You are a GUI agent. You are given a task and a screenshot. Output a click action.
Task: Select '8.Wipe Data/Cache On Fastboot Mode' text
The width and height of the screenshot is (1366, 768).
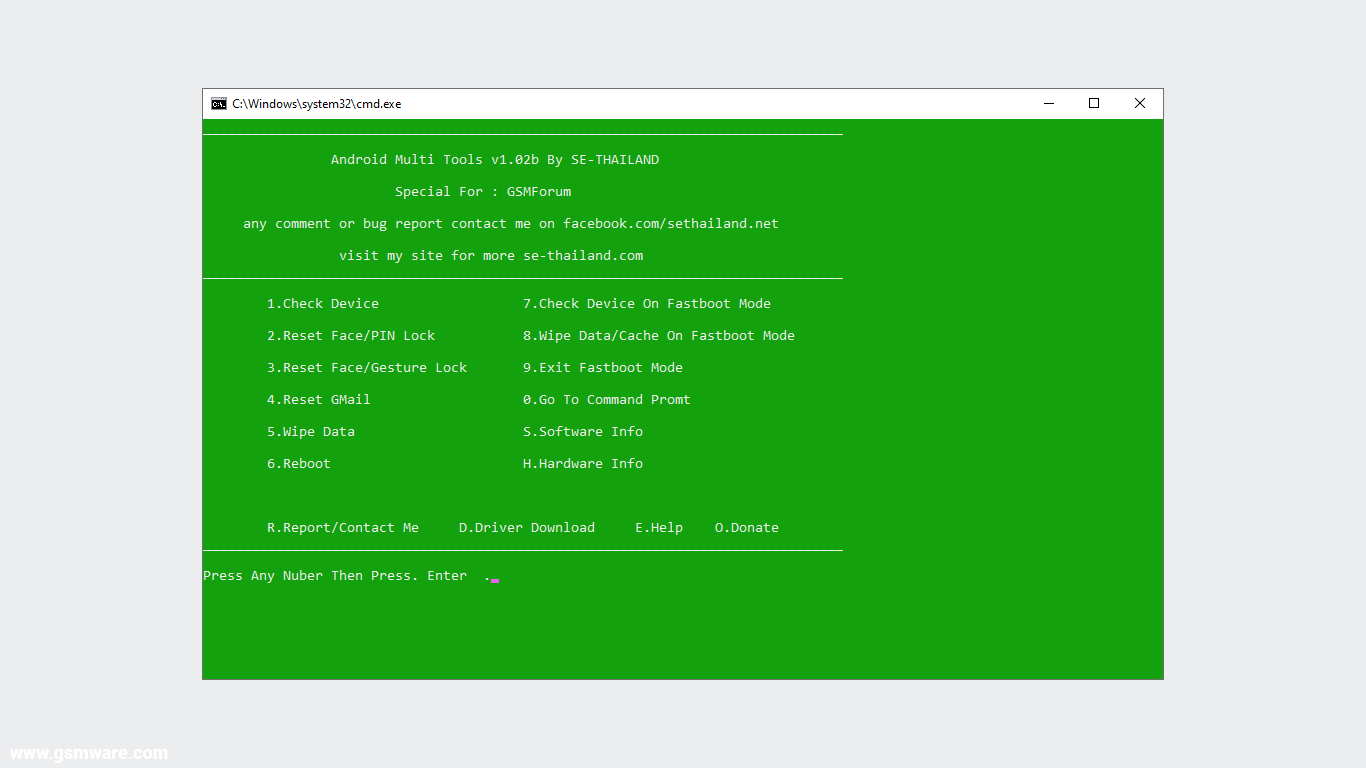point(659,336)
